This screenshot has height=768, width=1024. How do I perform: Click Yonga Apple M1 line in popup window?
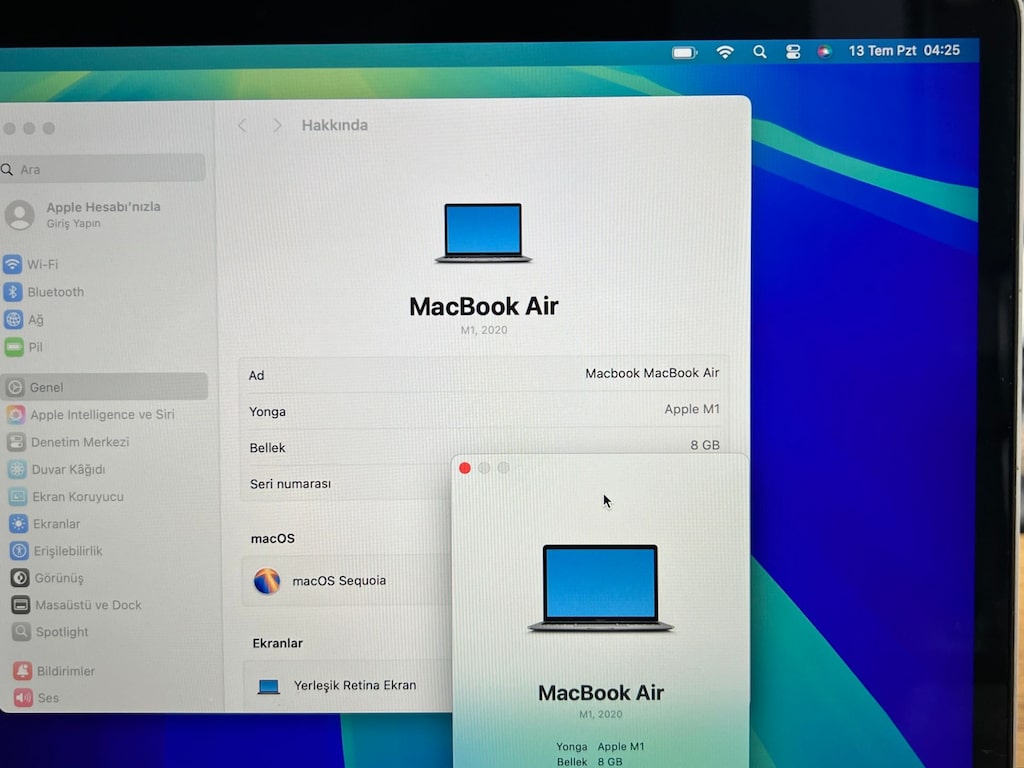[600, 746]
